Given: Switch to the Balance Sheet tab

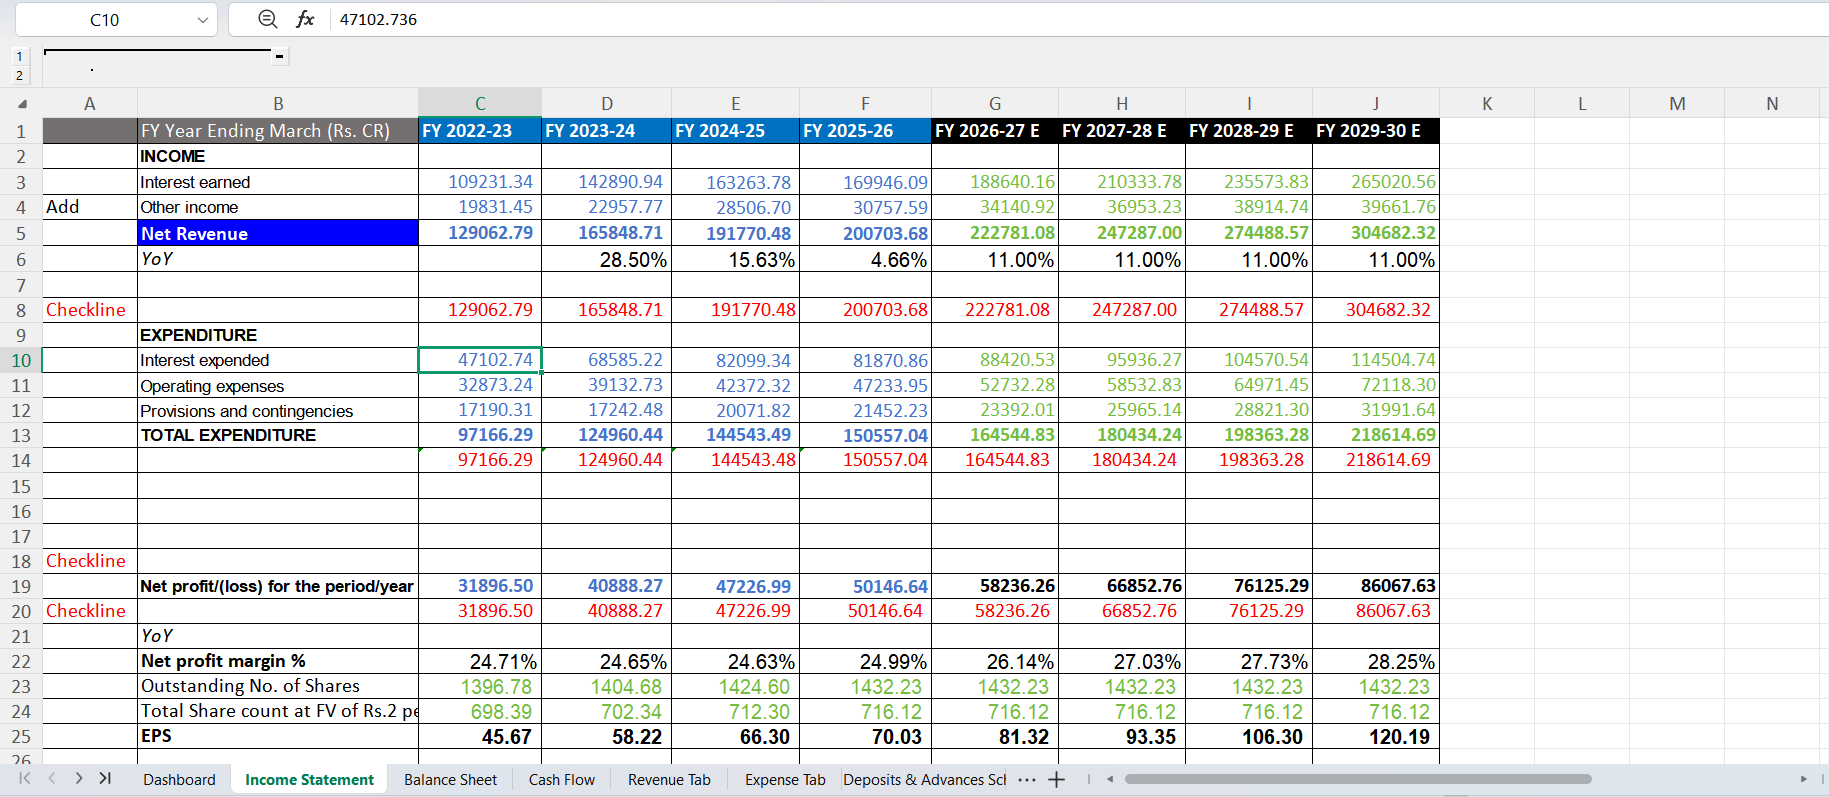Looking at the screenshot, I should tap(450, 780).
